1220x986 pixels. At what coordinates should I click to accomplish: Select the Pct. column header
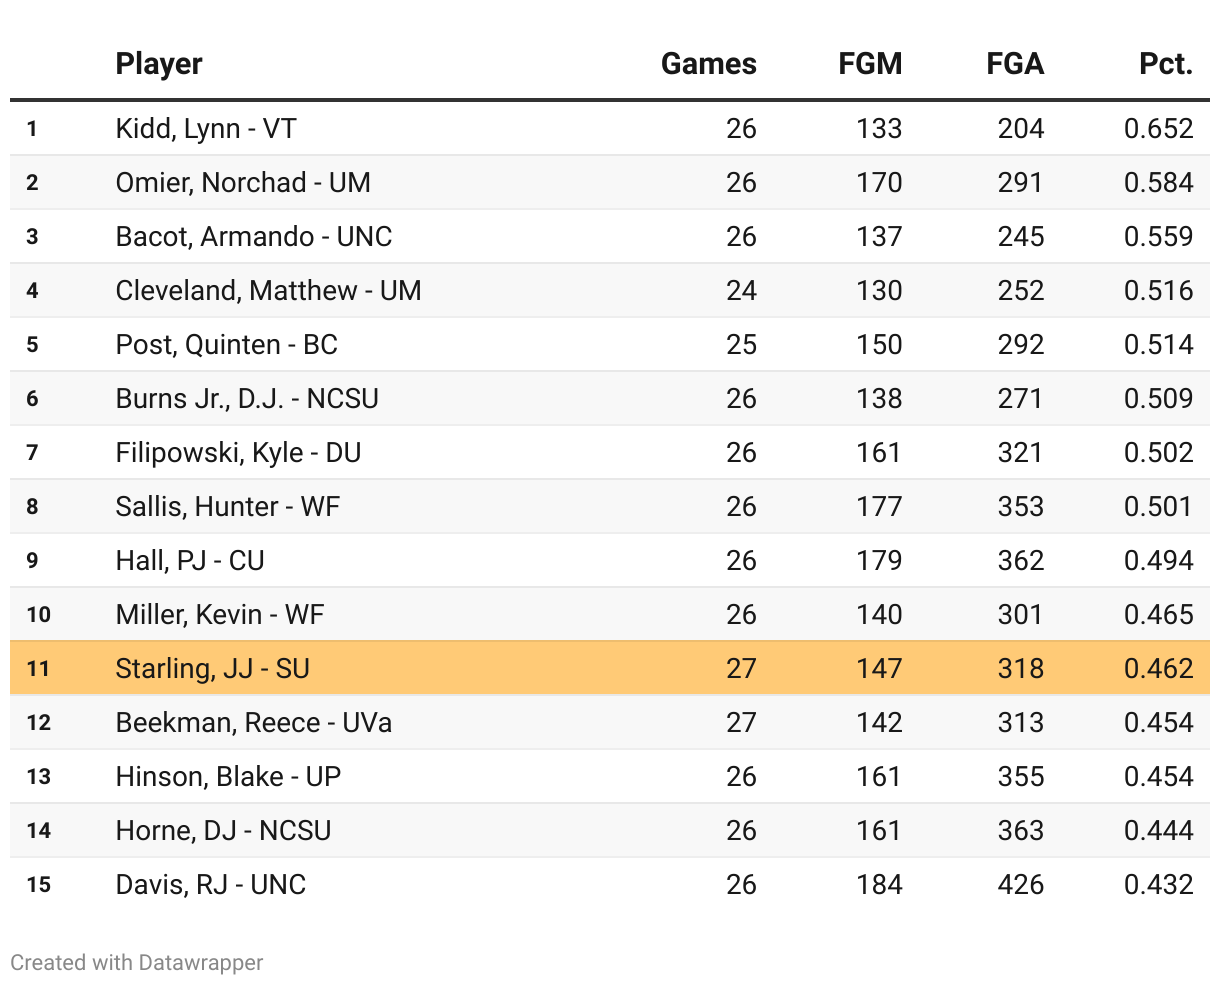(1165, 64)
